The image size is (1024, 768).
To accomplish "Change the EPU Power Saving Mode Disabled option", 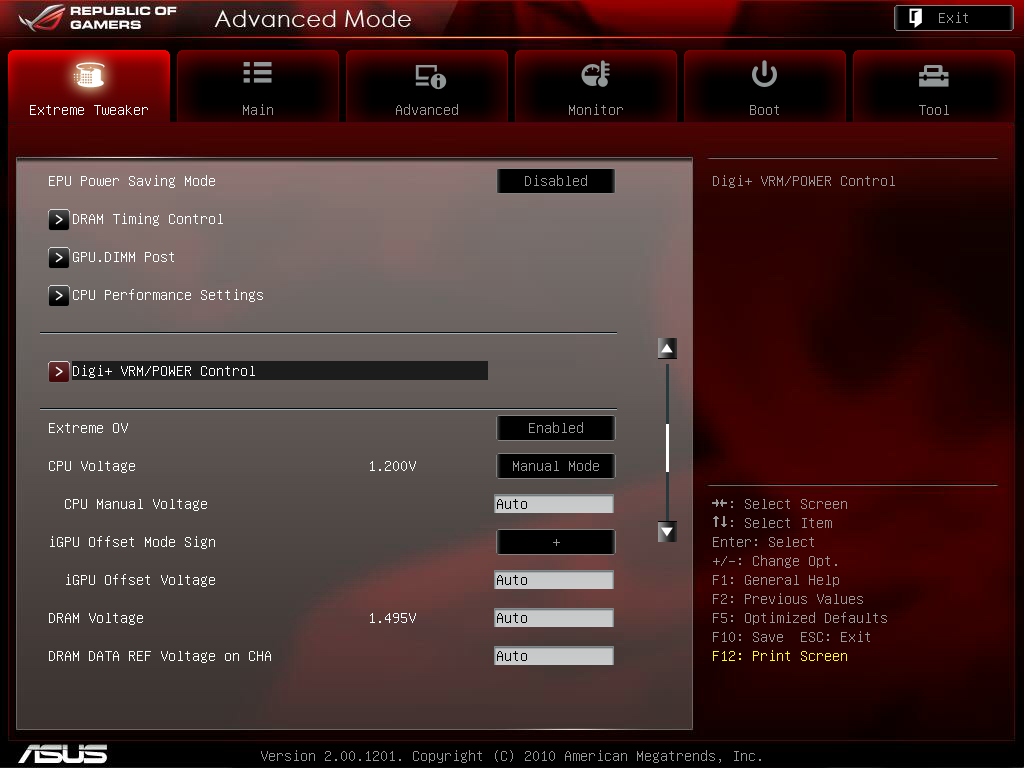I will point(556,181).
